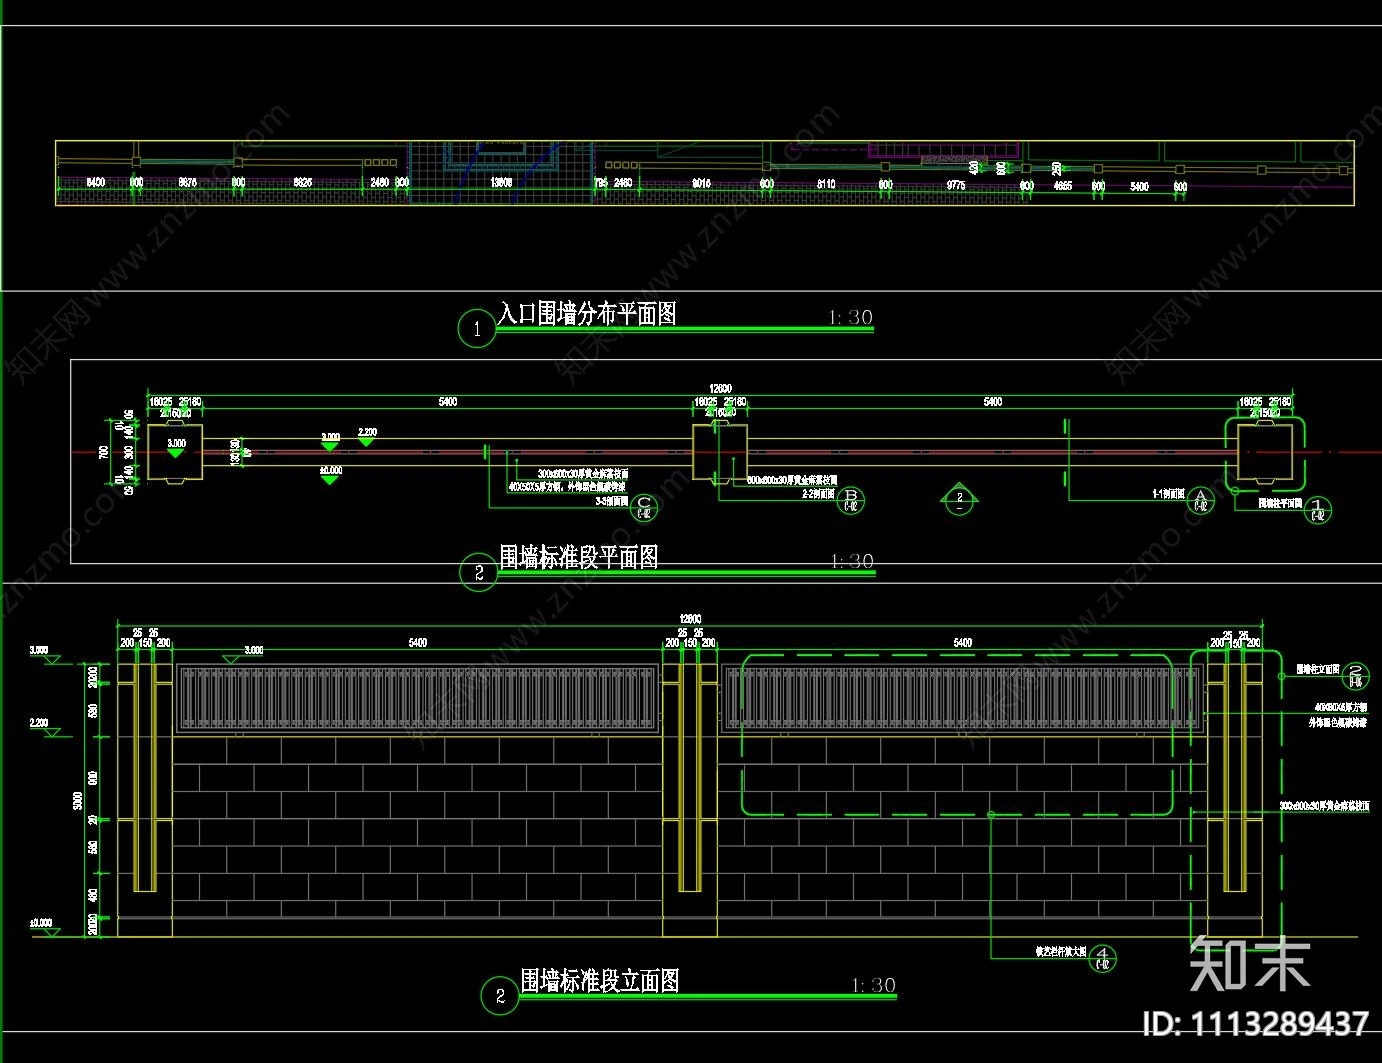Select the left iron railing panel in the elevation
Image resolution: width=1382 pixels, height=1063 pixels.
(417, 698)
